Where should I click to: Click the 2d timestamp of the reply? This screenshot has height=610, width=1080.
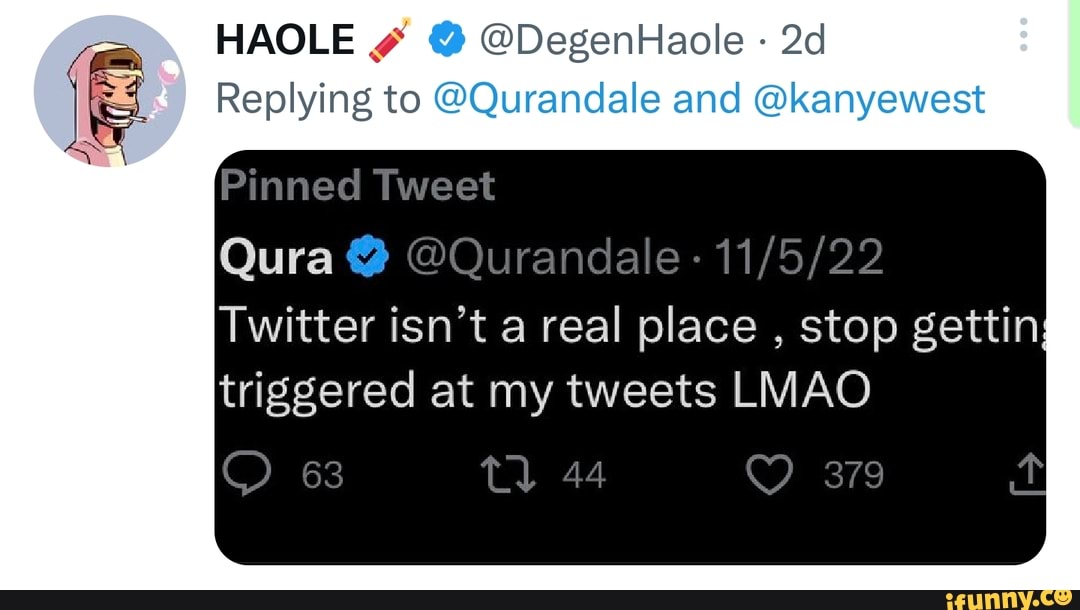click(x=801, y=41)
